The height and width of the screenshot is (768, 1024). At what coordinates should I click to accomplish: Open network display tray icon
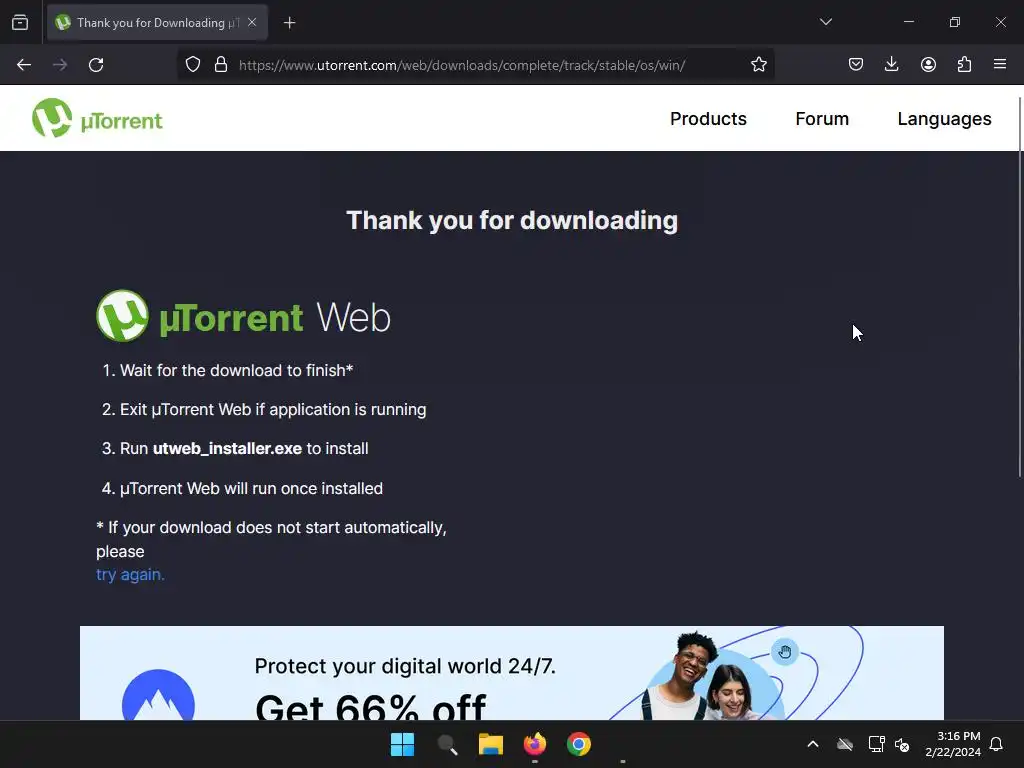click(x=876, y=744)
